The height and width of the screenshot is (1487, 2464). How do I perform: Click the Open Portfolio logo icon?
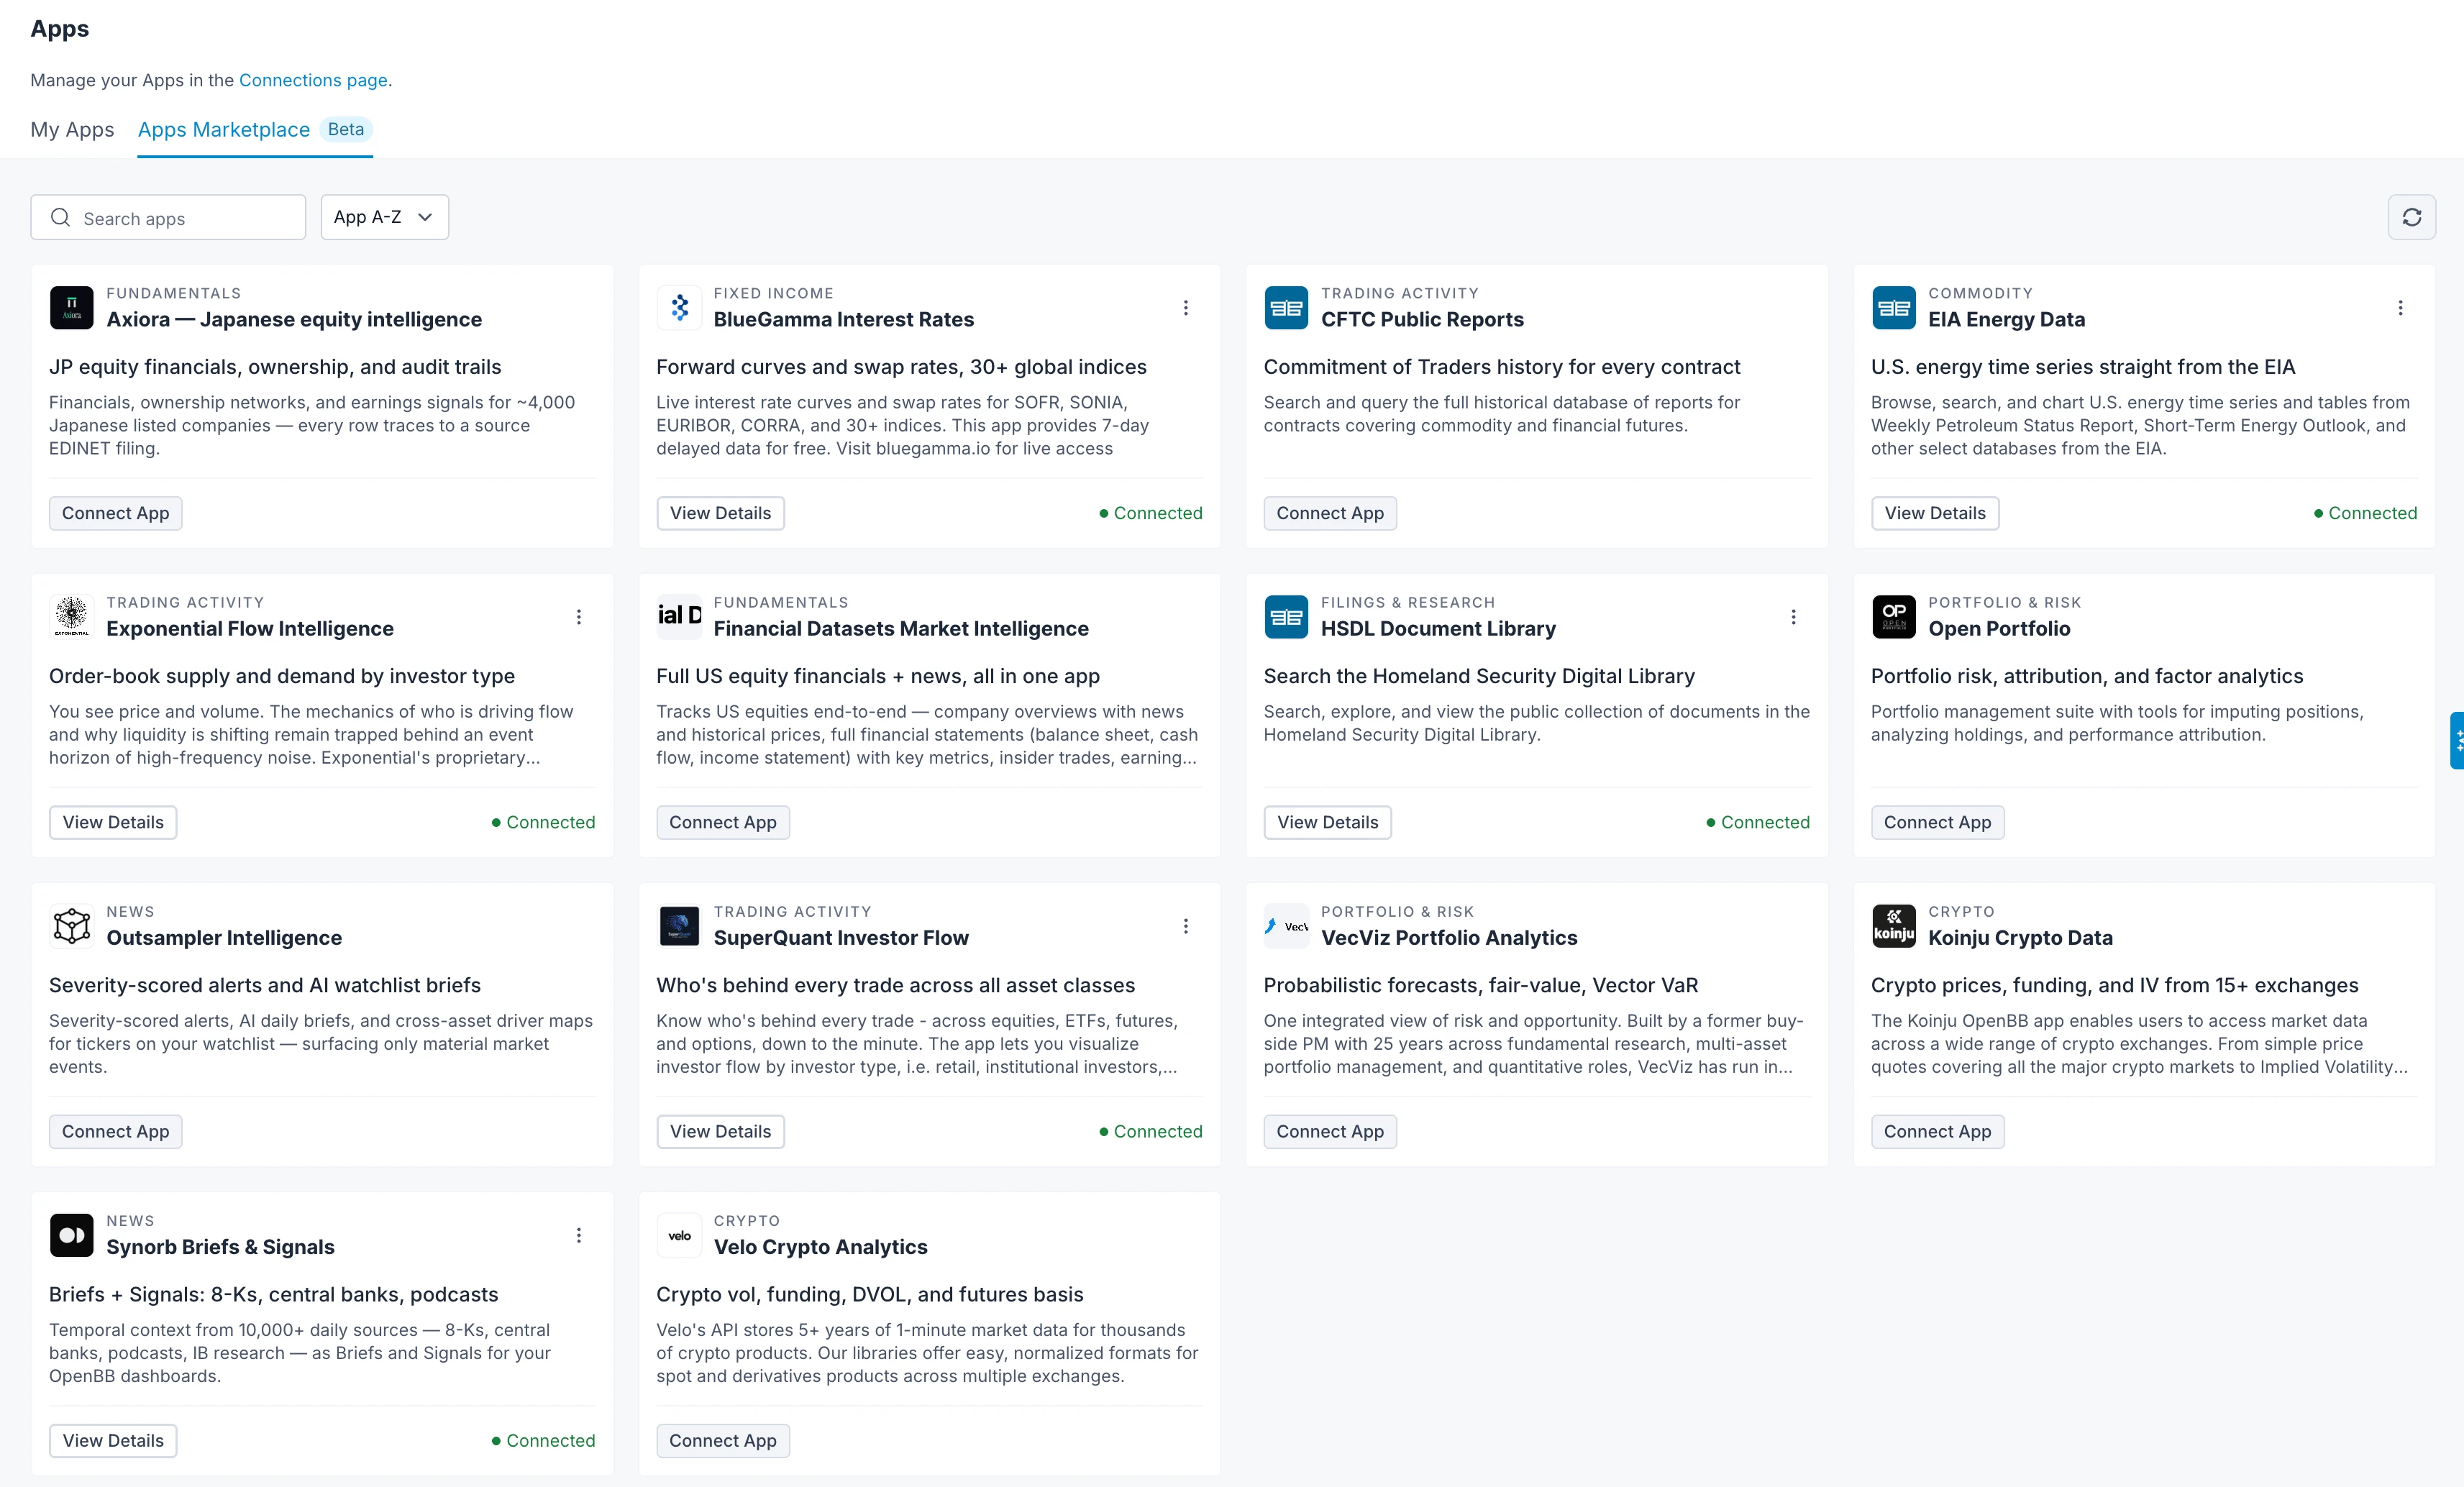1893,616
